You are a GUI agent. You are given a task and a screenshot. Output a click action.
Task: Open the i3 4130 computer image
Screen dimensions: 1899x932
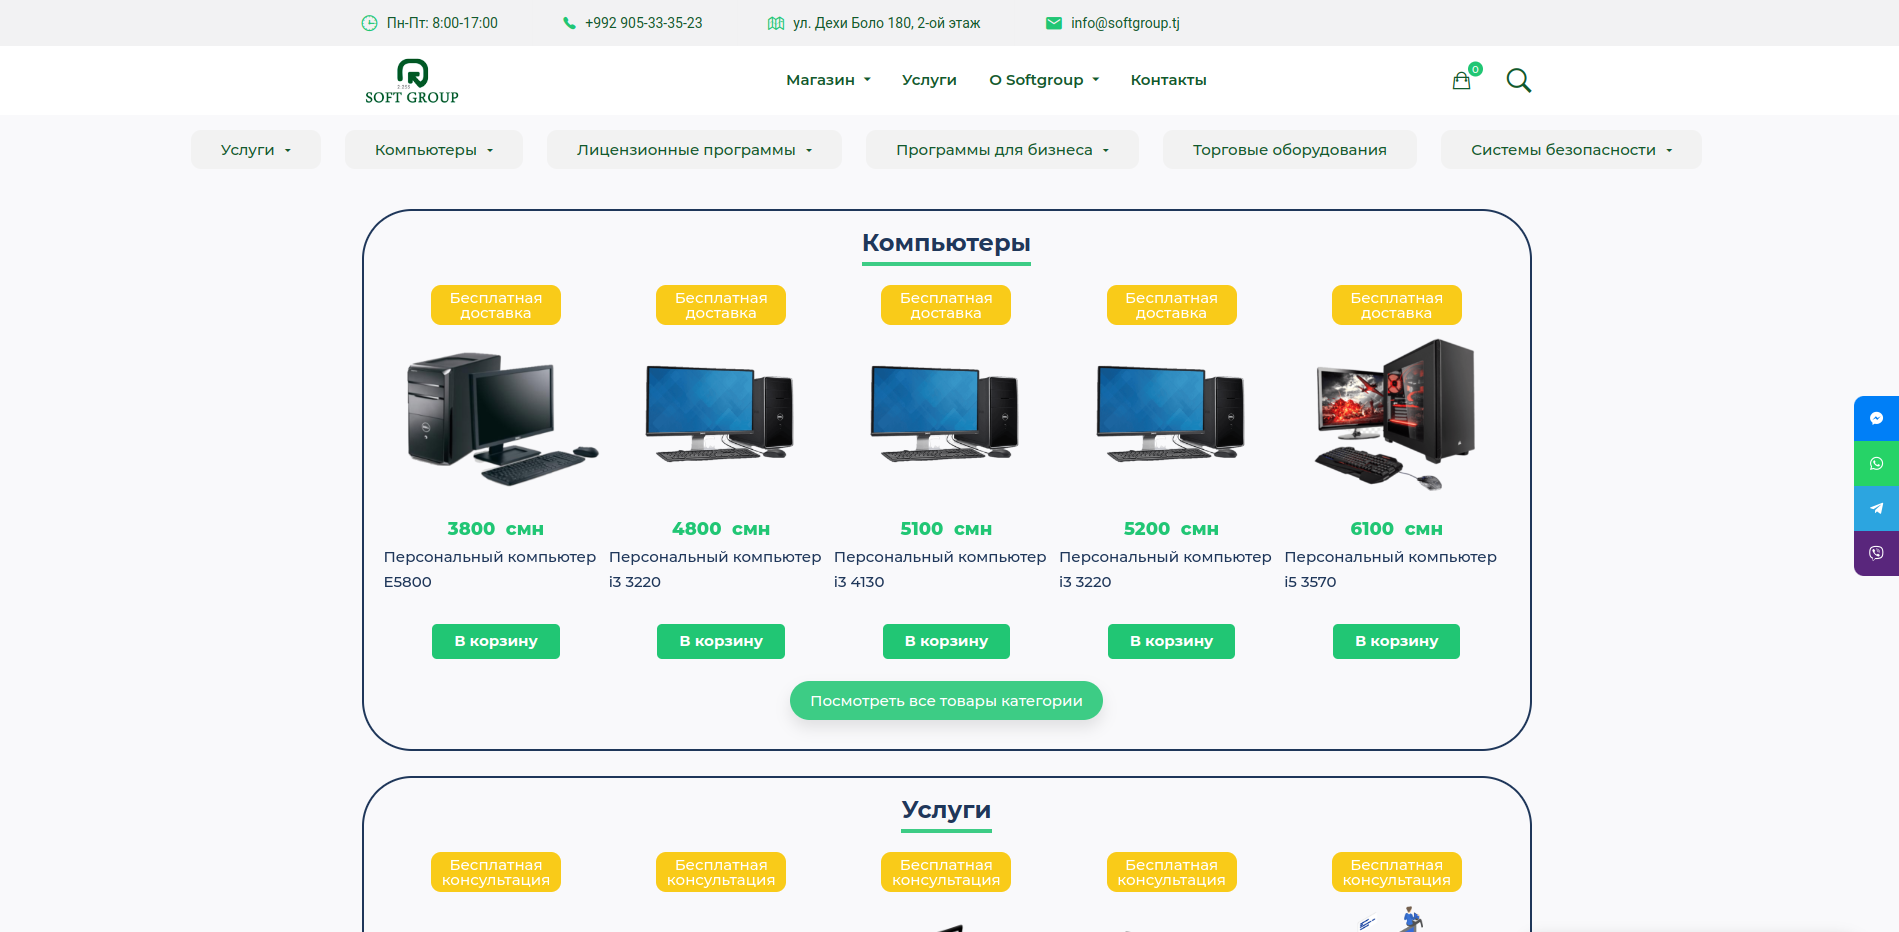946,413
